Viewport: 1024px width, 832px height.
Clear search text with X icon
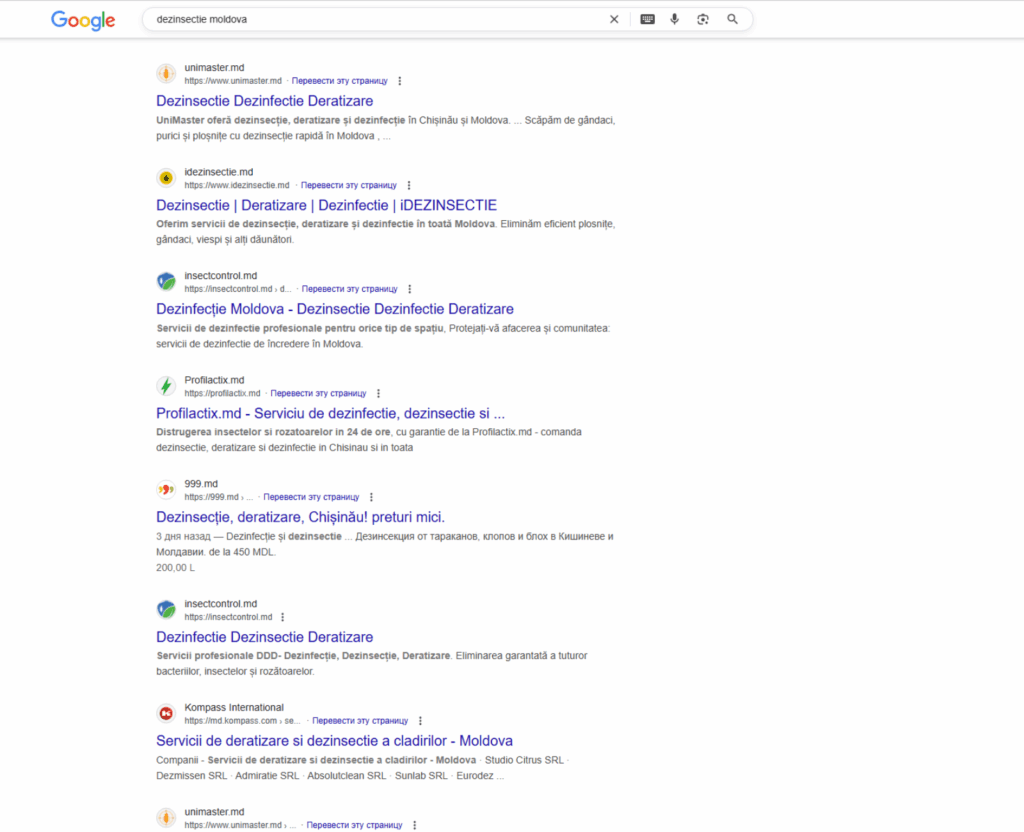coord(614,19)
